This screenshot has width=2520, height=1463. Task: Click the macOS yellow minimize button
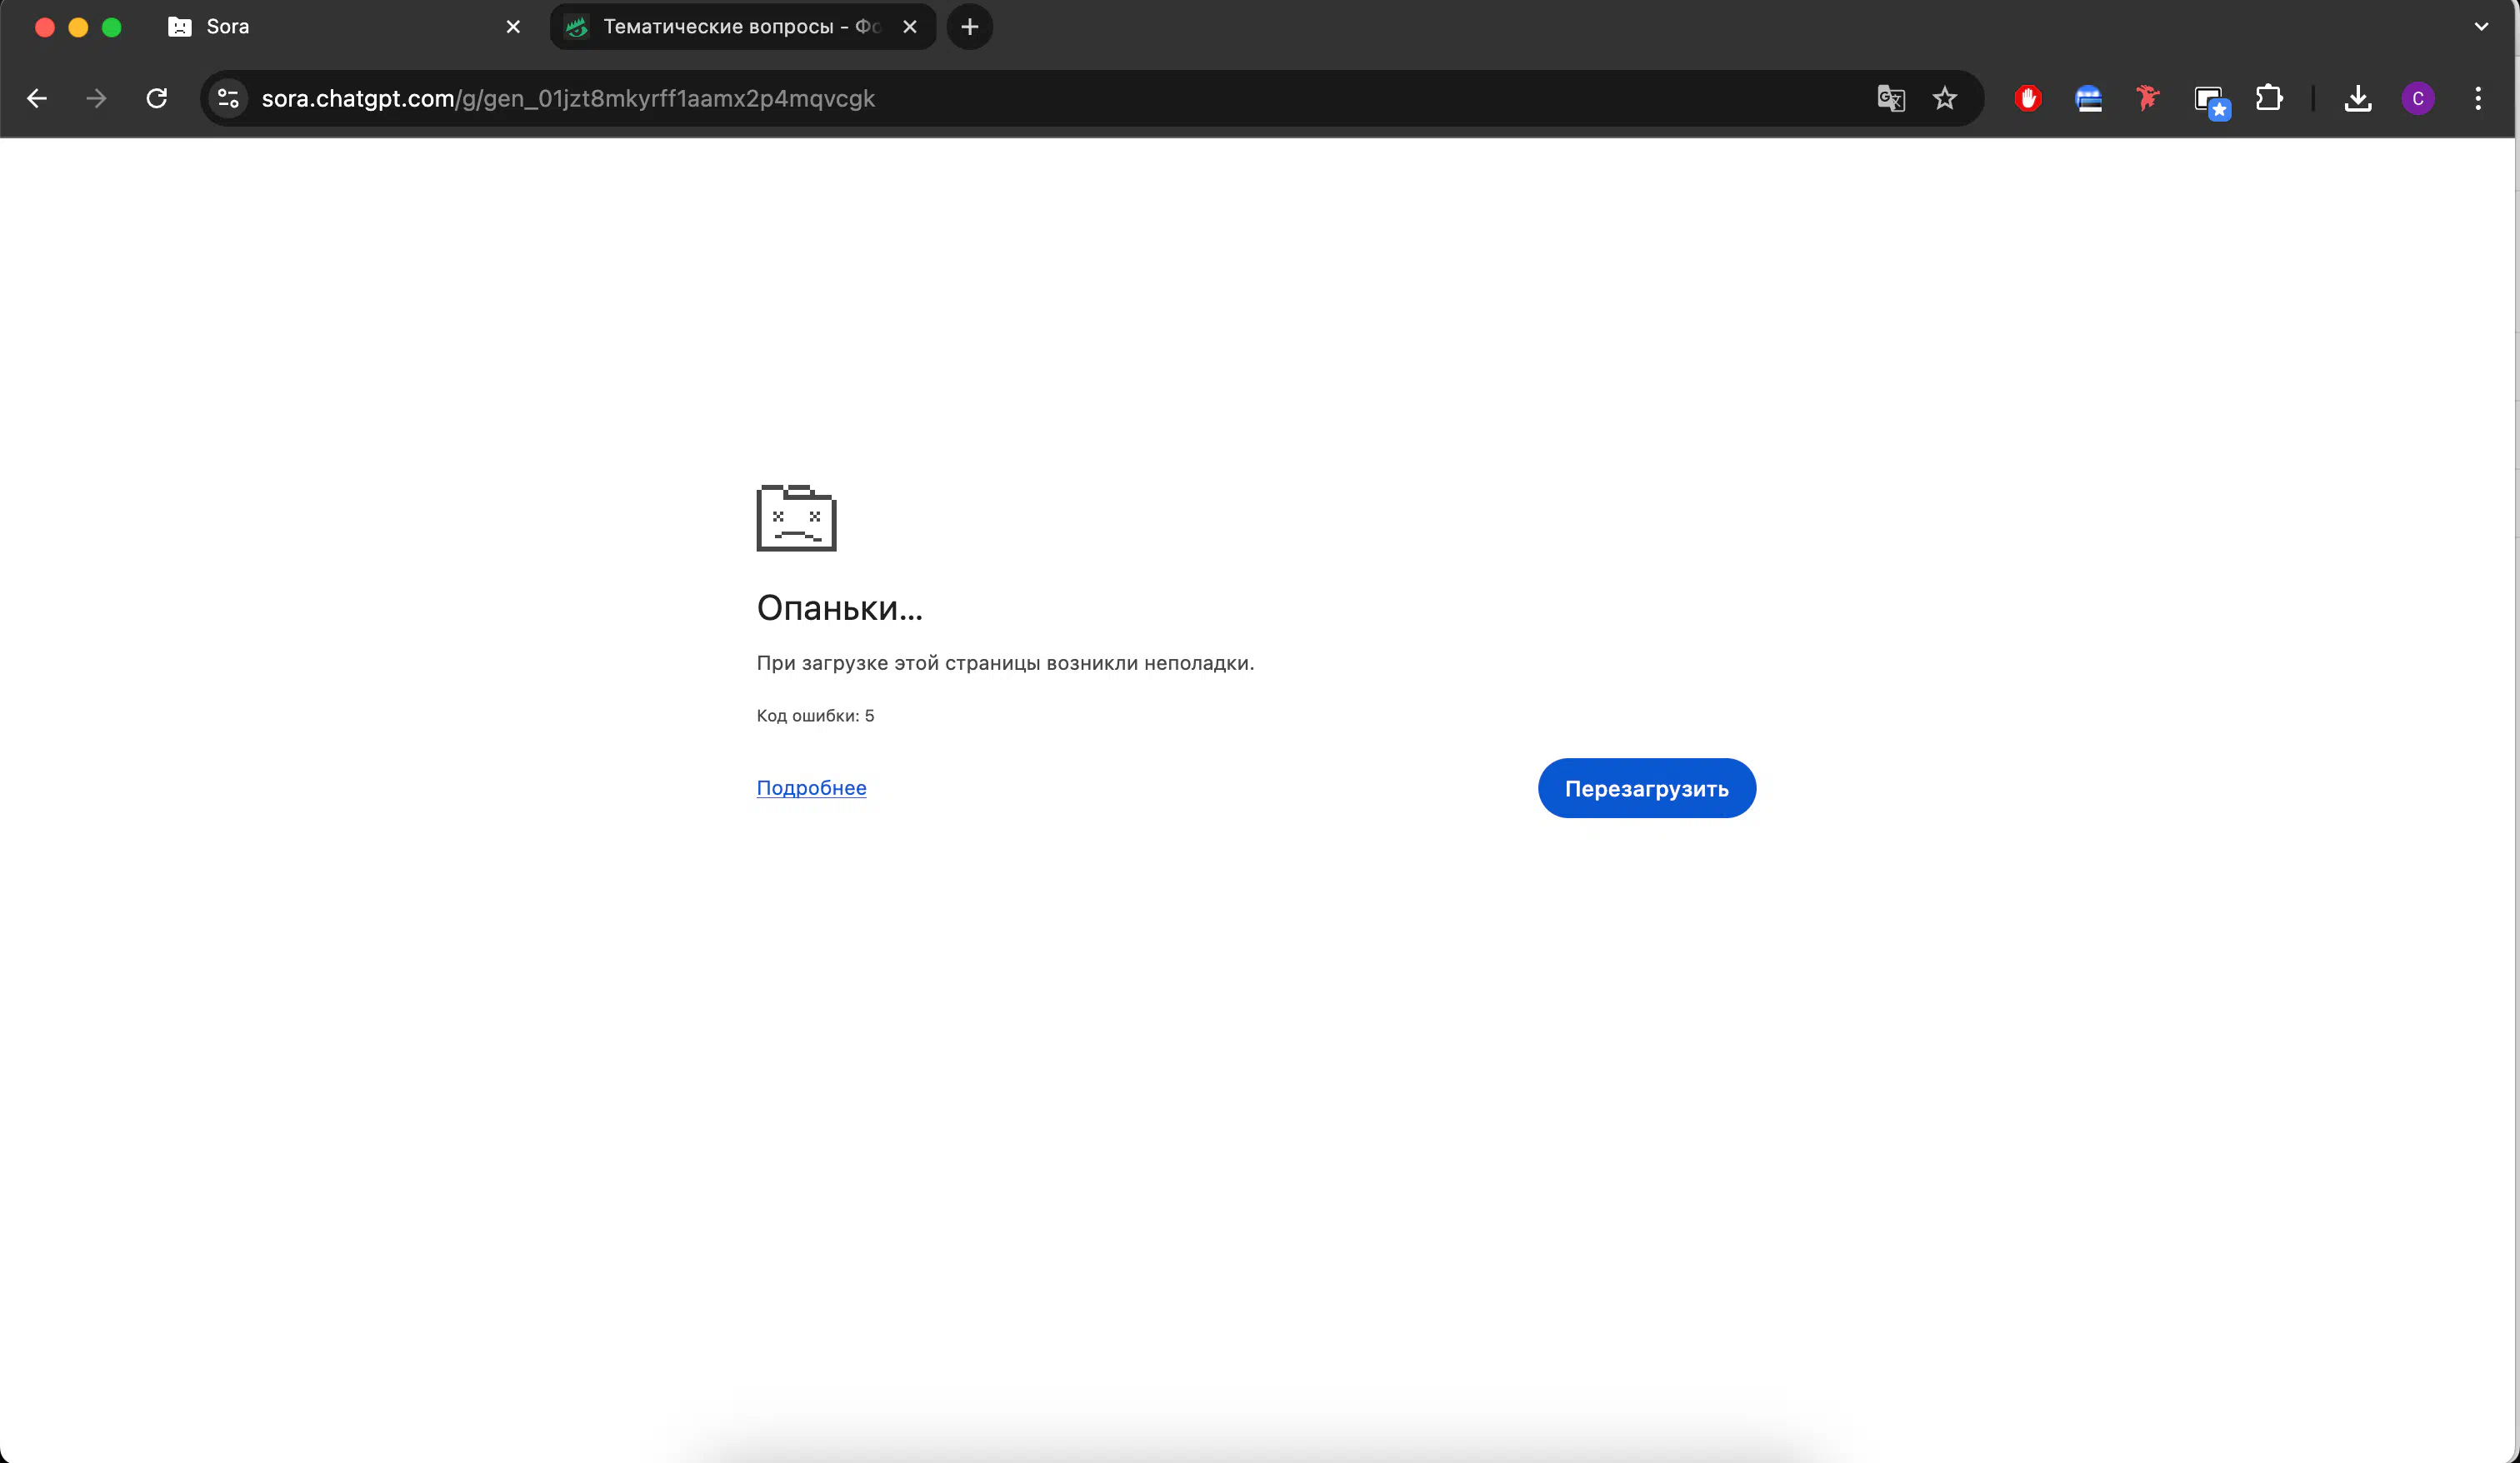(x=78, y=27)
